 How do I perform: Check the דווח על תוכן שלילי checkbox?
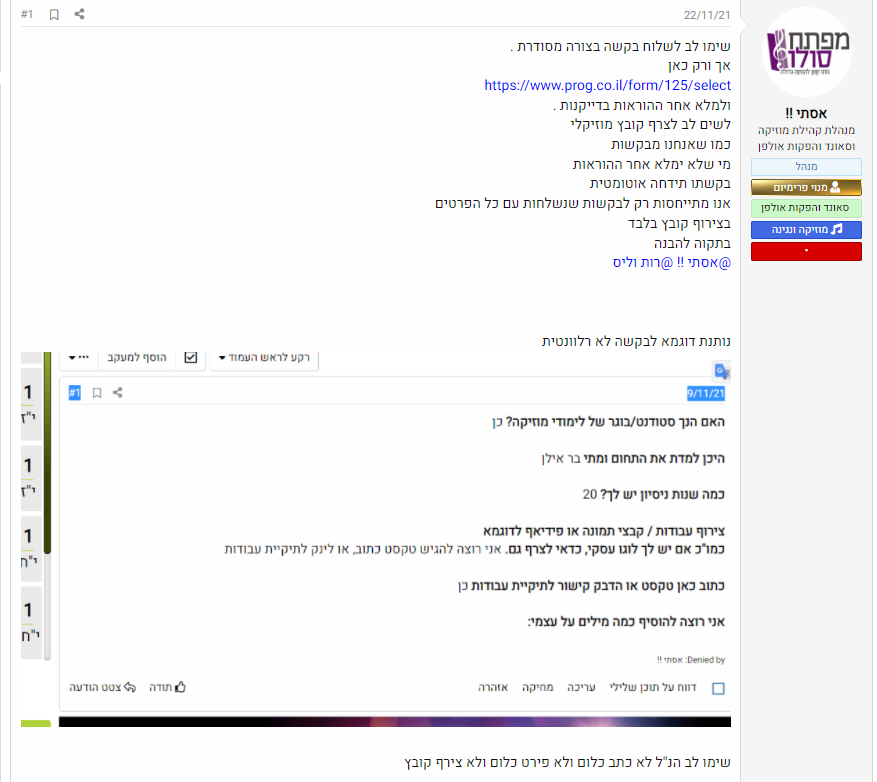click(x=716, y=687)
